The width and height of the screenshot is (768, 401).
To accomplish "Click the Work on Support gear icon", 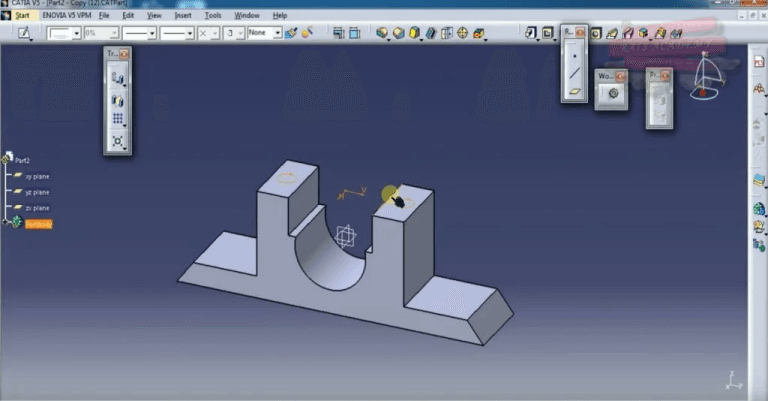I will 612,93.
